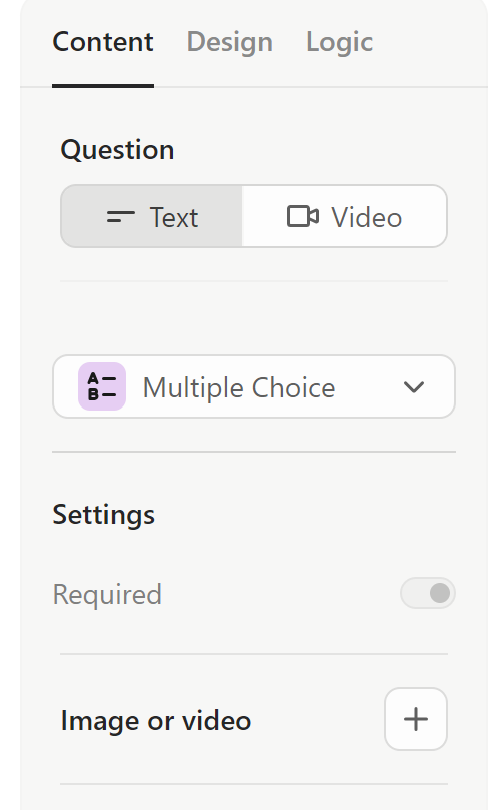Viewport: 502px width, 810px height.
Task: Add image or video with plus button
Action: tap(416, 719)
